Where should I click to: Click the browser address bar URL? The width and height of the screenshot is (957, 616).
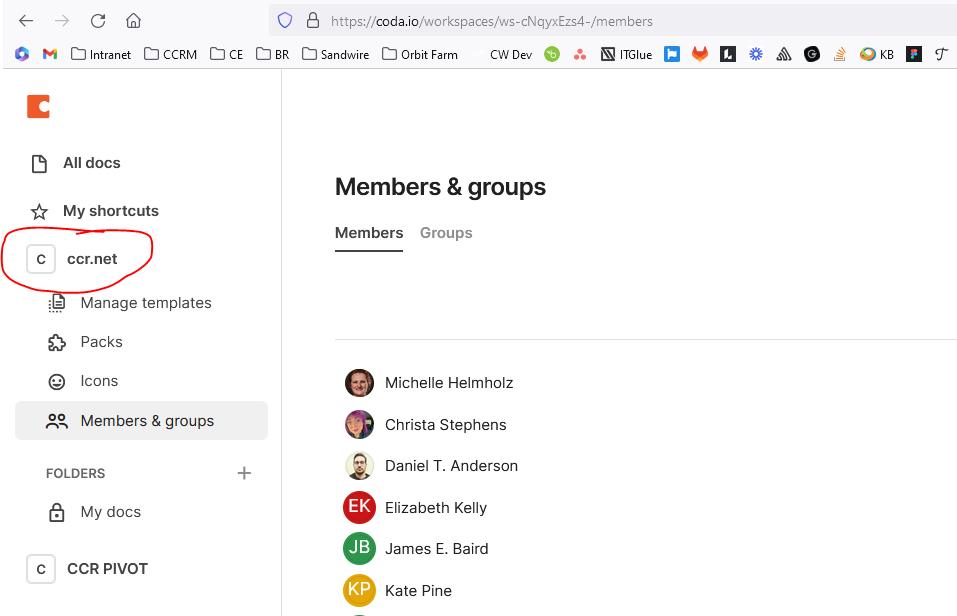point(490,21)
